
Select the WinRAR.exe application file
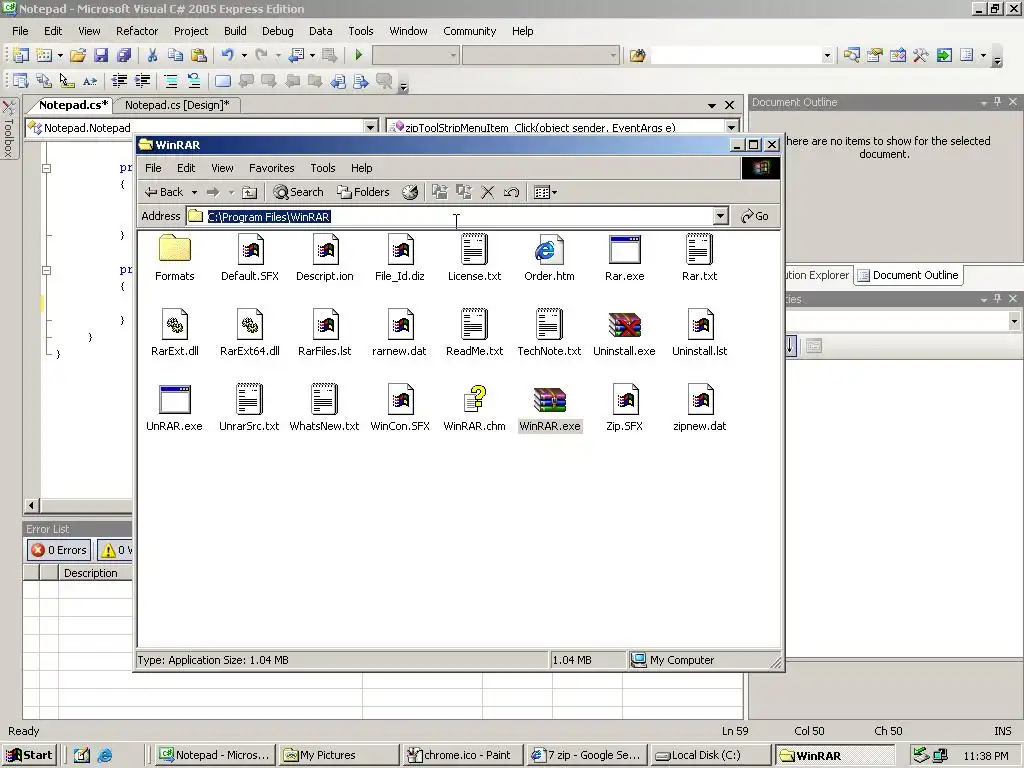[549, 408]
